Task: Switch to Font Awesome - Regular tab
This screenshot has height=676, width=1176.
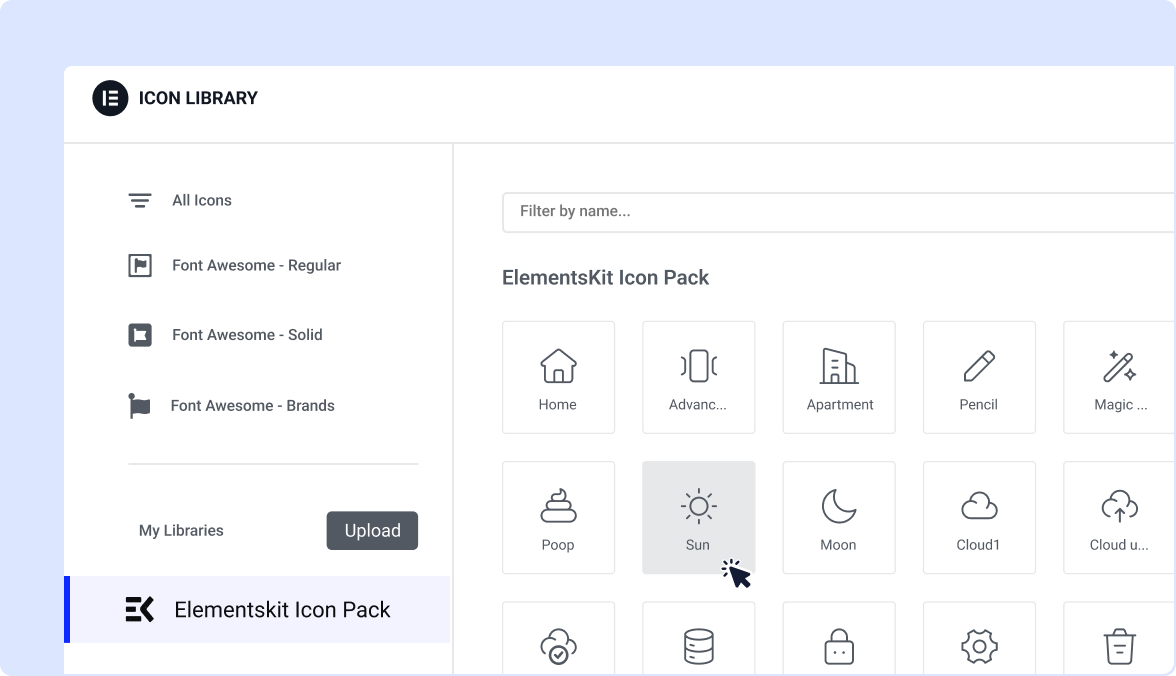Action: (x=234, y=266)
